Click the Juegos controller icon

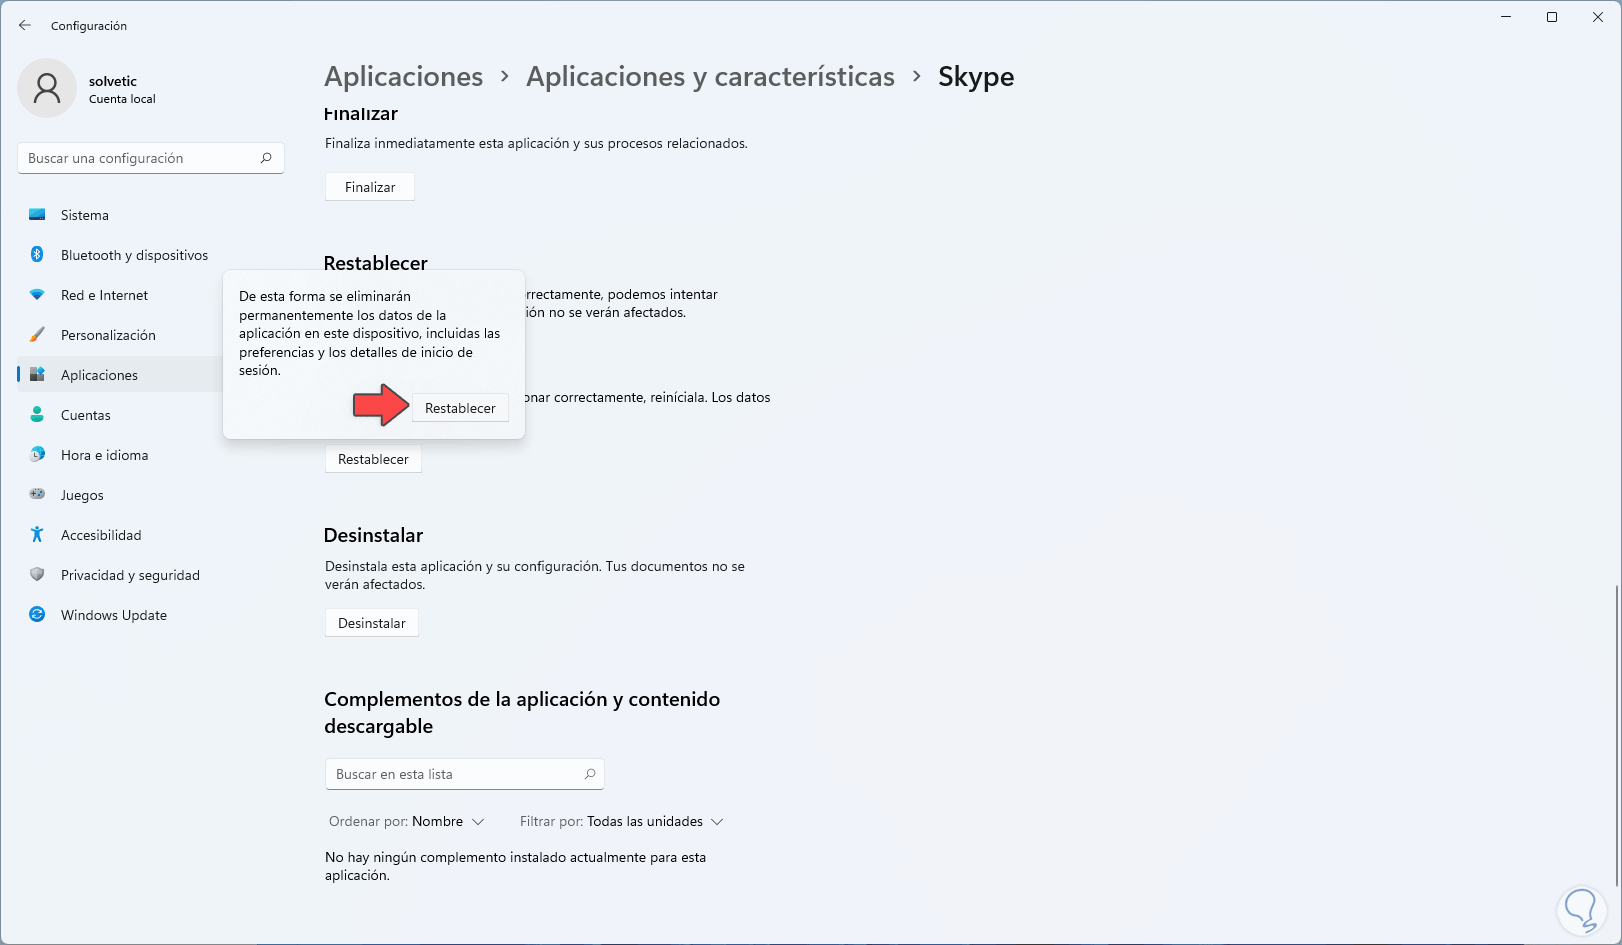[x=37, y=495]
